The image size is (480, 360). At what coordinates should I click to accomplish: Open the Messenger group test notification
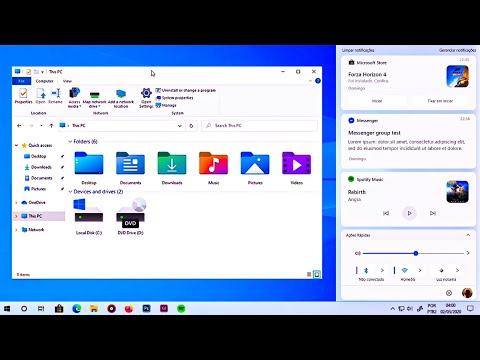pos(408,141)
